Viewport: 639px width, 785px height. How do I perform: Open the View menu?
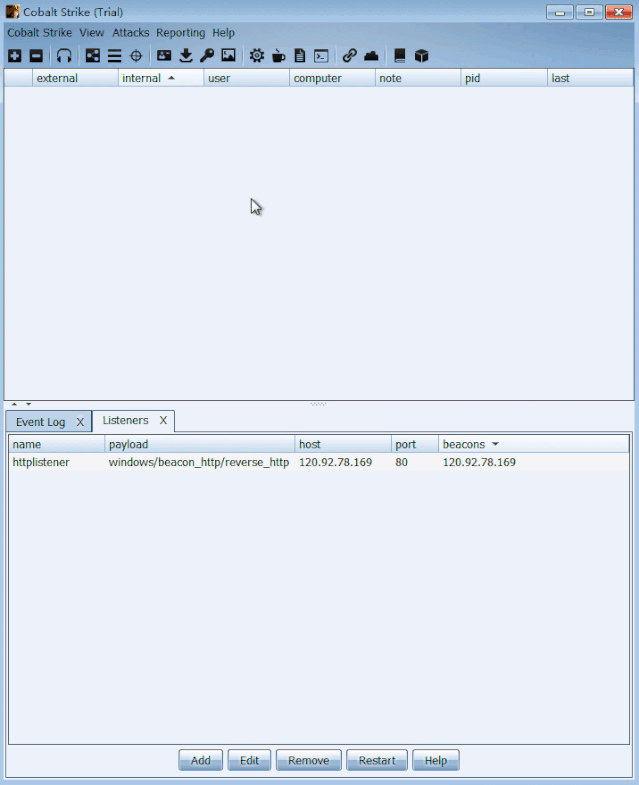92,33
